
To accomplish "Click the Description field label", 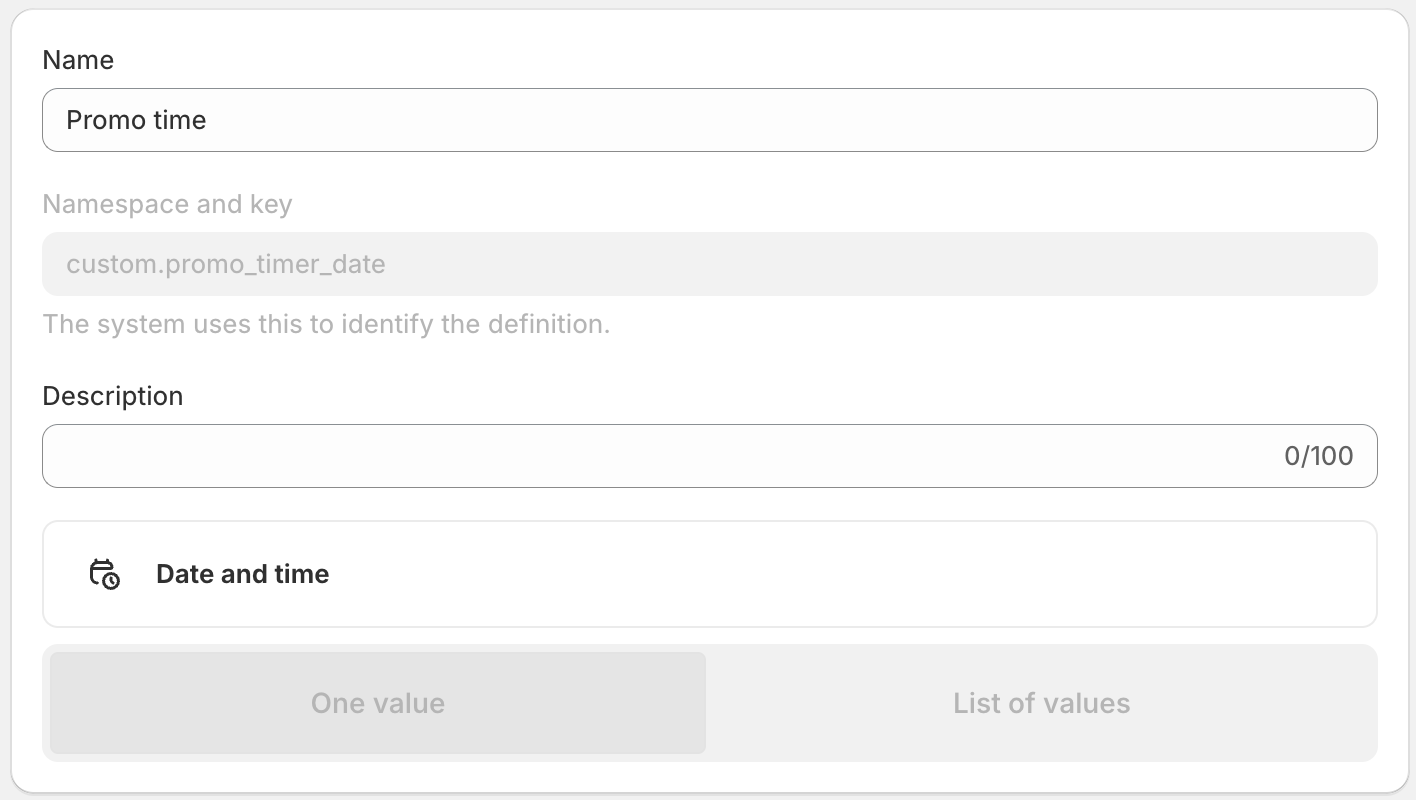I will coord(113,396).
